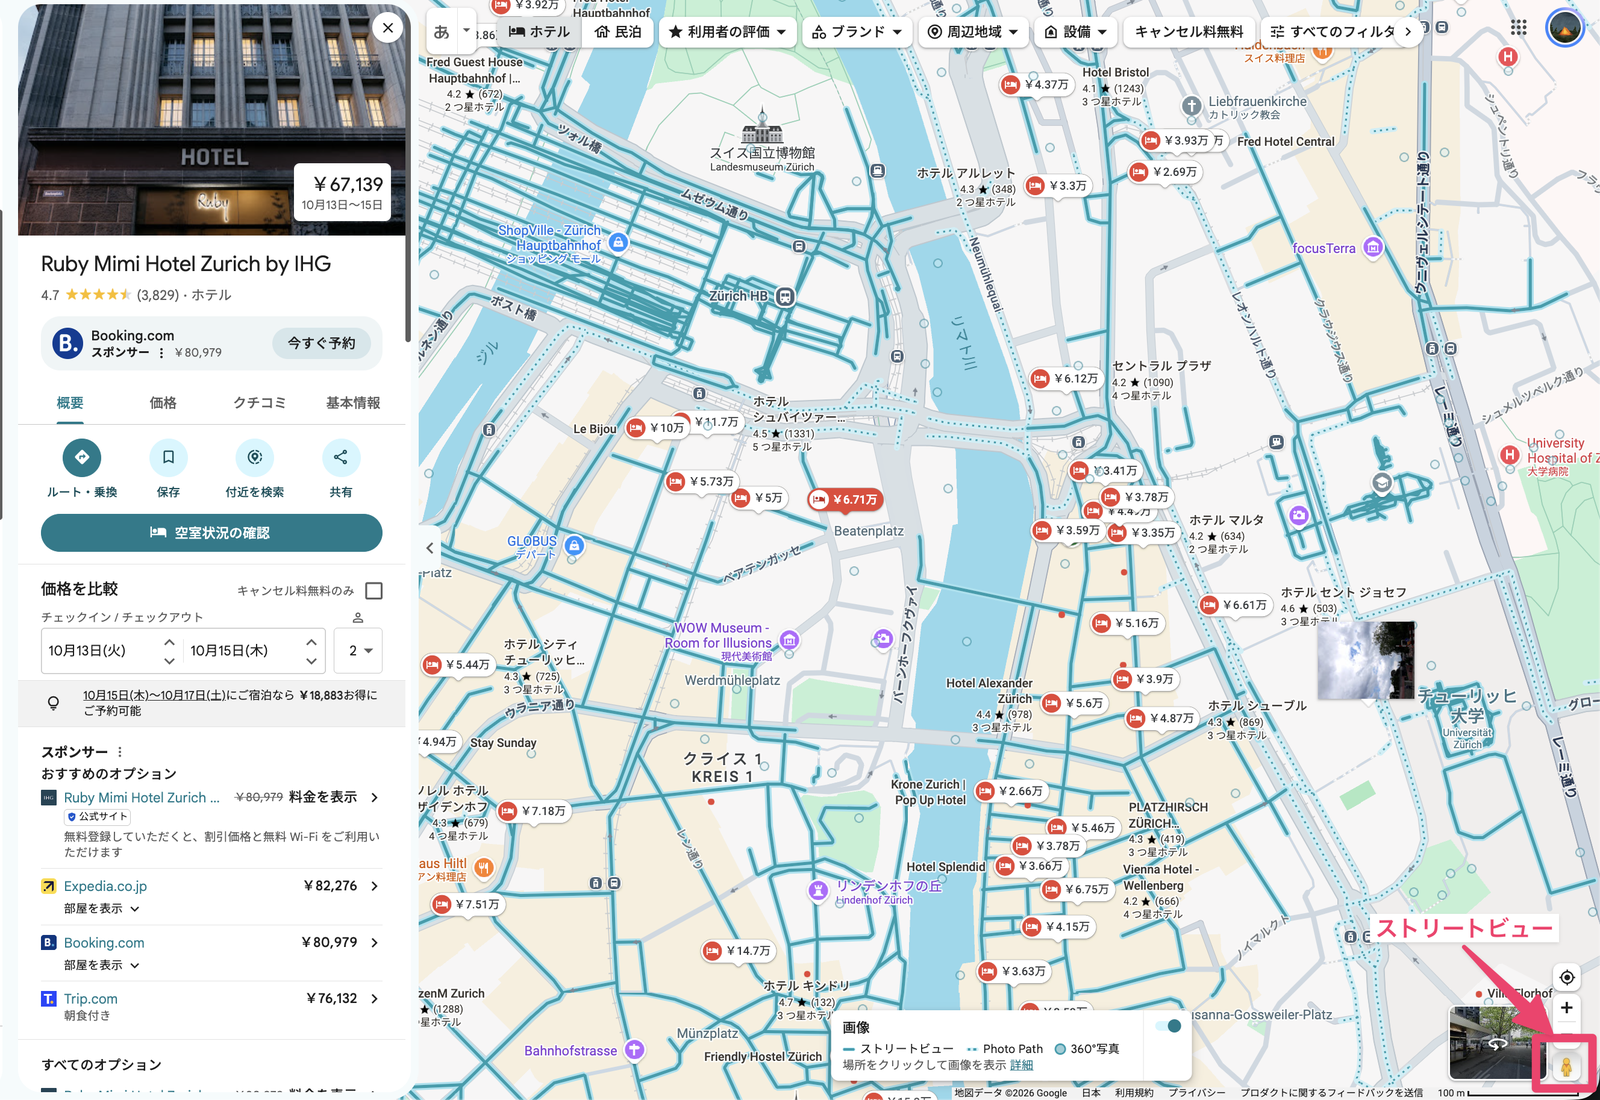Open sponsor info three-dot menu

[x=120, y=752]
